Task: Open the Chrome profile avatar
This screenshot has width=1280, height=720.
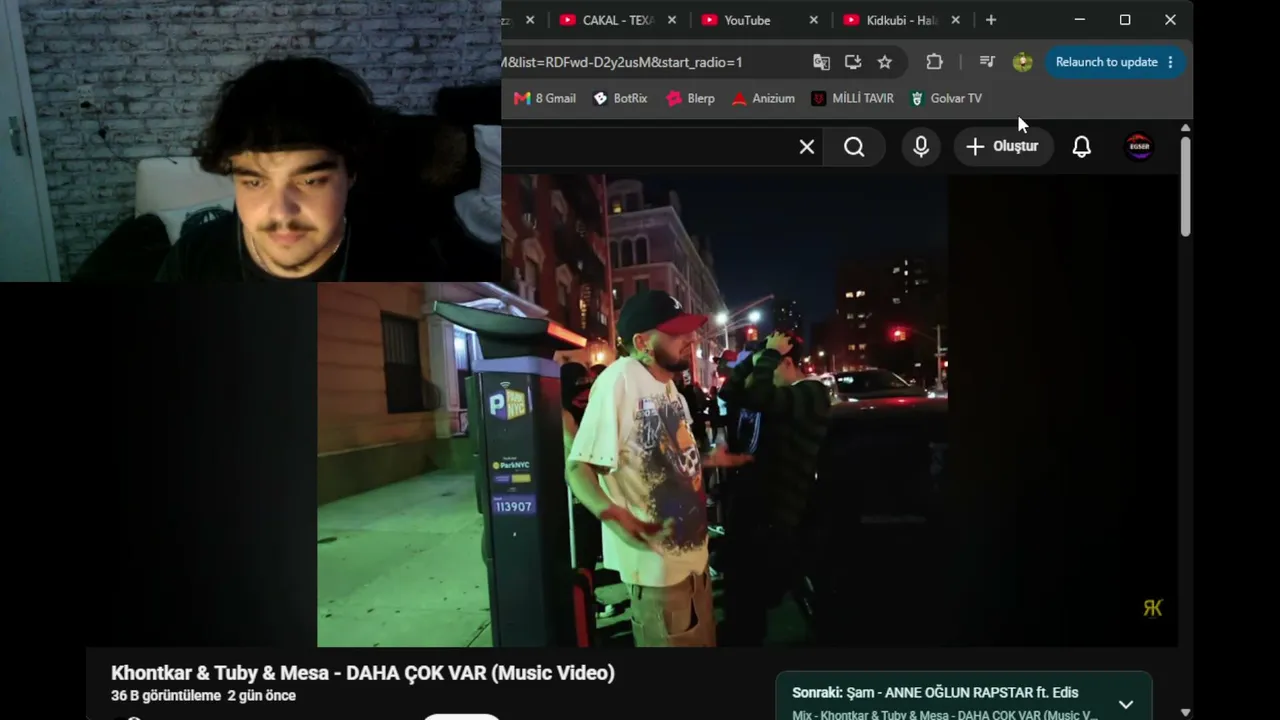Action: tap(1022, 62)
